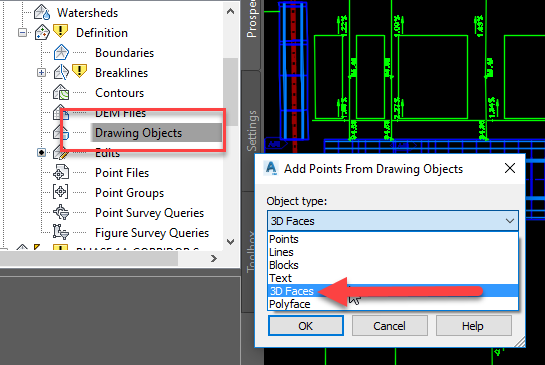Open the Object type combo box
The width and height of the screenshot is (545, 365).
pos(393,221)
